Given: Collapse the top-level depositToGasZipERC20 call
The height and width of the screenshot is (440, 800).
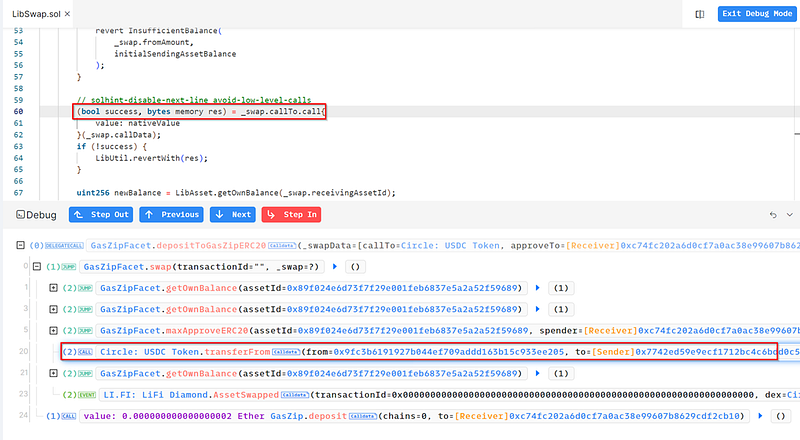Looking at the screenshot, I should (x=22, y=245).
